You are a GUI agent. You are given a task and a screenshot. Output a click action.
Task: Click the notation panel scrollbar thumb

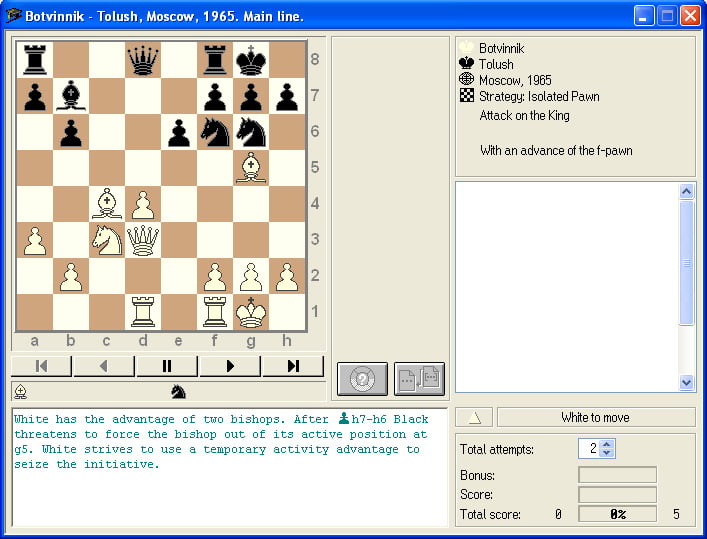(x=686, y=262)
